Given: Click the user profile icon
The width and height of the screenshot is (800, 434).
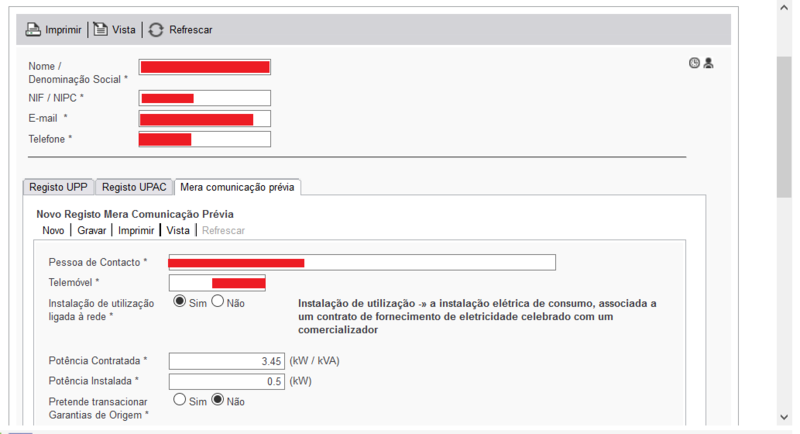Looking at the screenshot, I should click(709, 63).
